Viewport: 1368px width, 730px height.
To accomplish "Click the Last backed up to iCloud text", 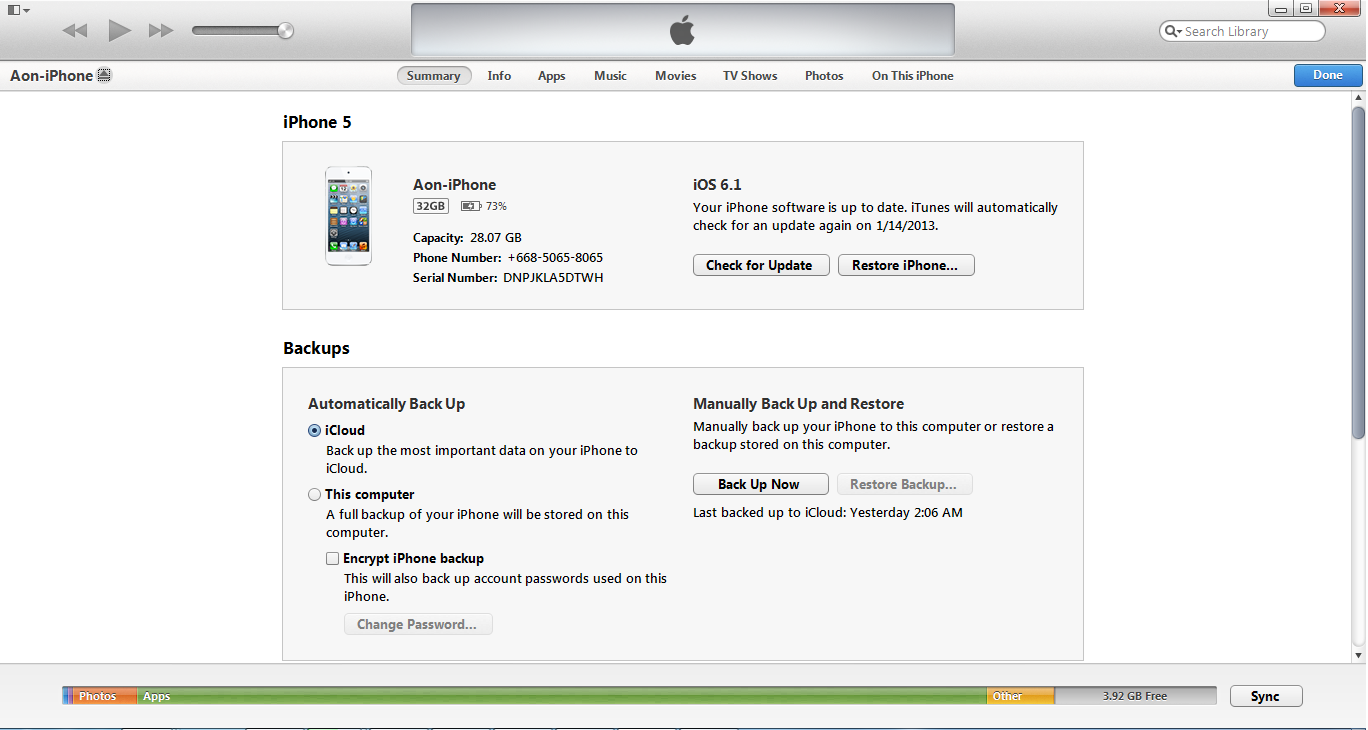I will (828, 513).
